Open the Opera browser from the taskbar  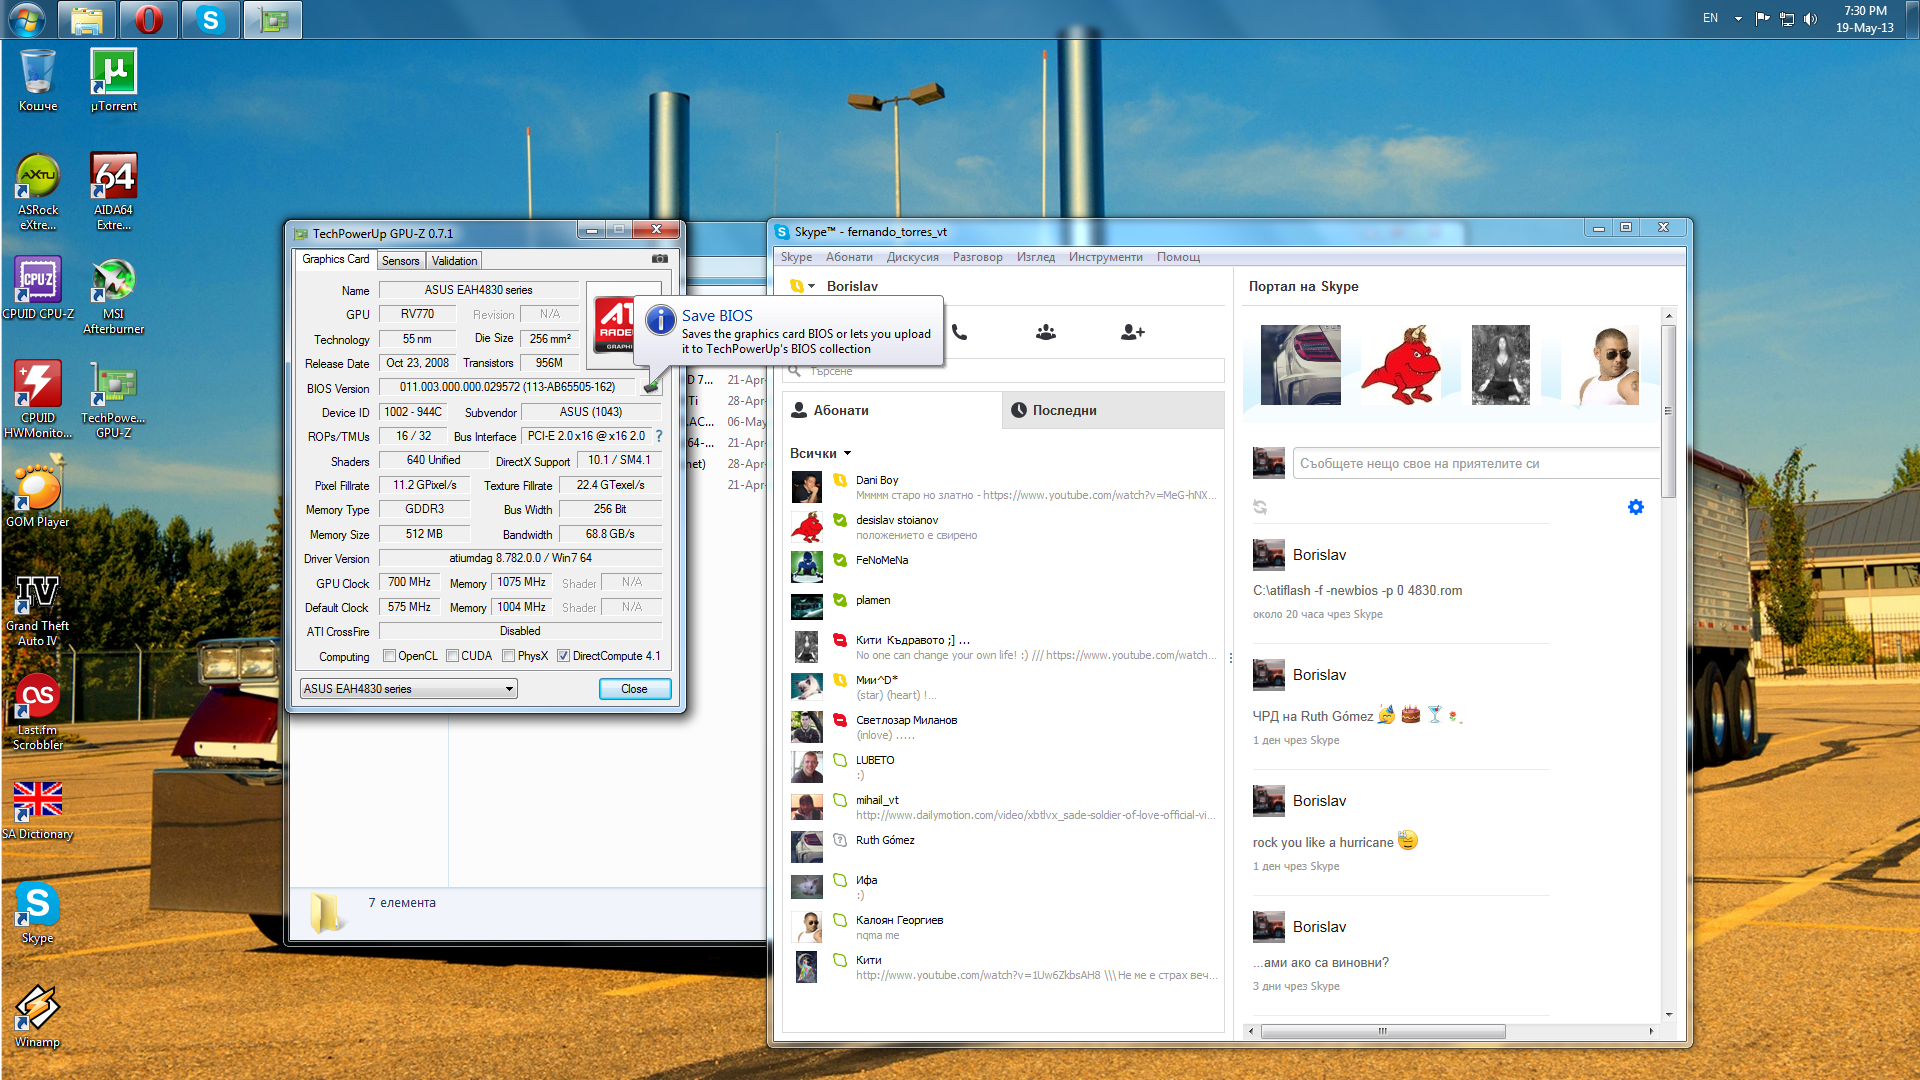point(149,19)
